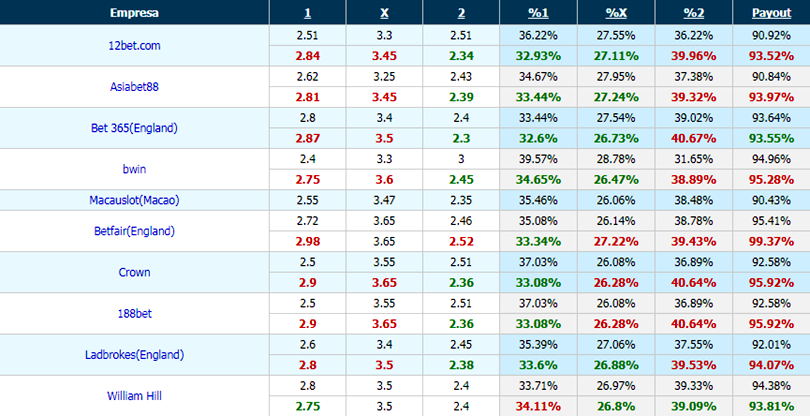Sort by the Payout column header
Screen dimensions: 810x416
(x=771, y=13)
